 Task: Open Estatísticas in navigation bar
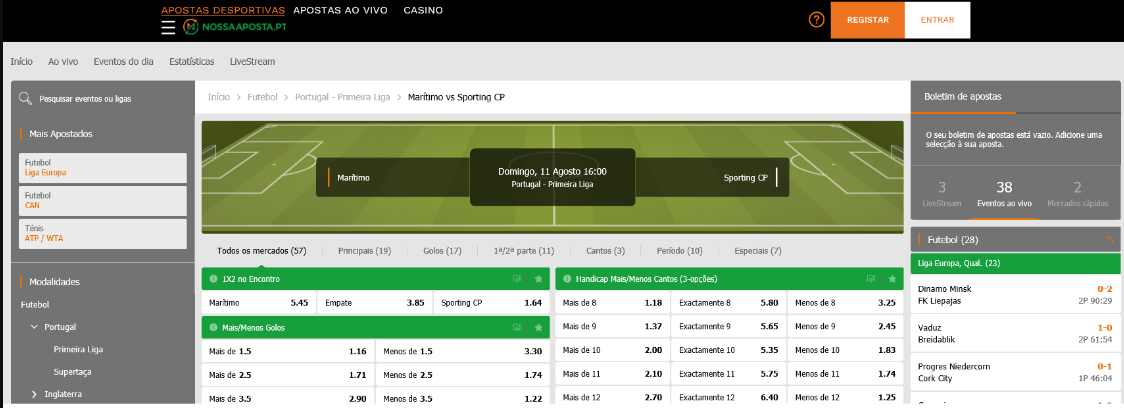point(191,62)
